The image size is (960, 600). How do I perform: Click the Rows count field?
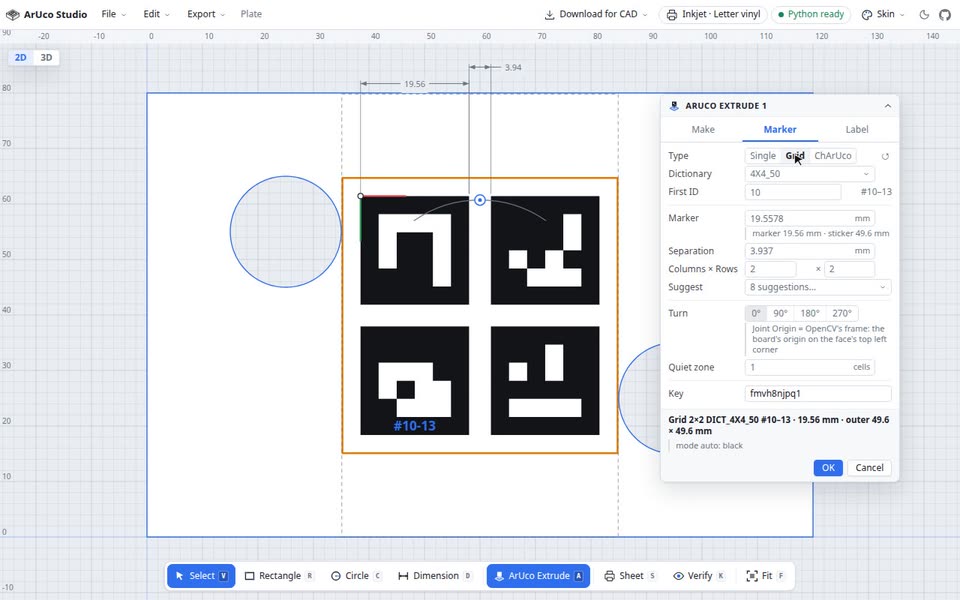point(849,269)
